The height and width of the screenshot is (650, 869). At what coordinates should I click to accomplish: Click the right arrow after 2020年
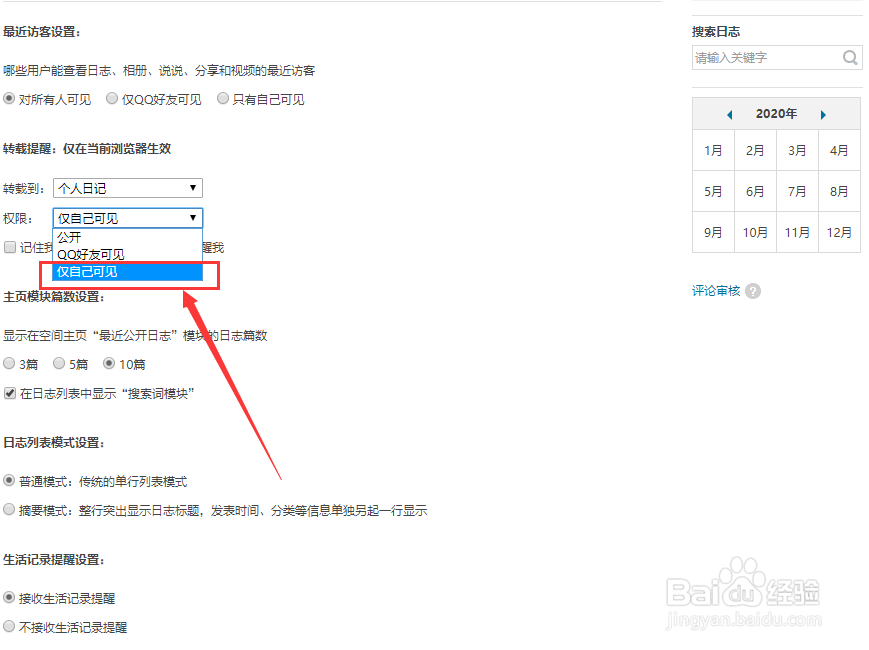tap(823, 114)
